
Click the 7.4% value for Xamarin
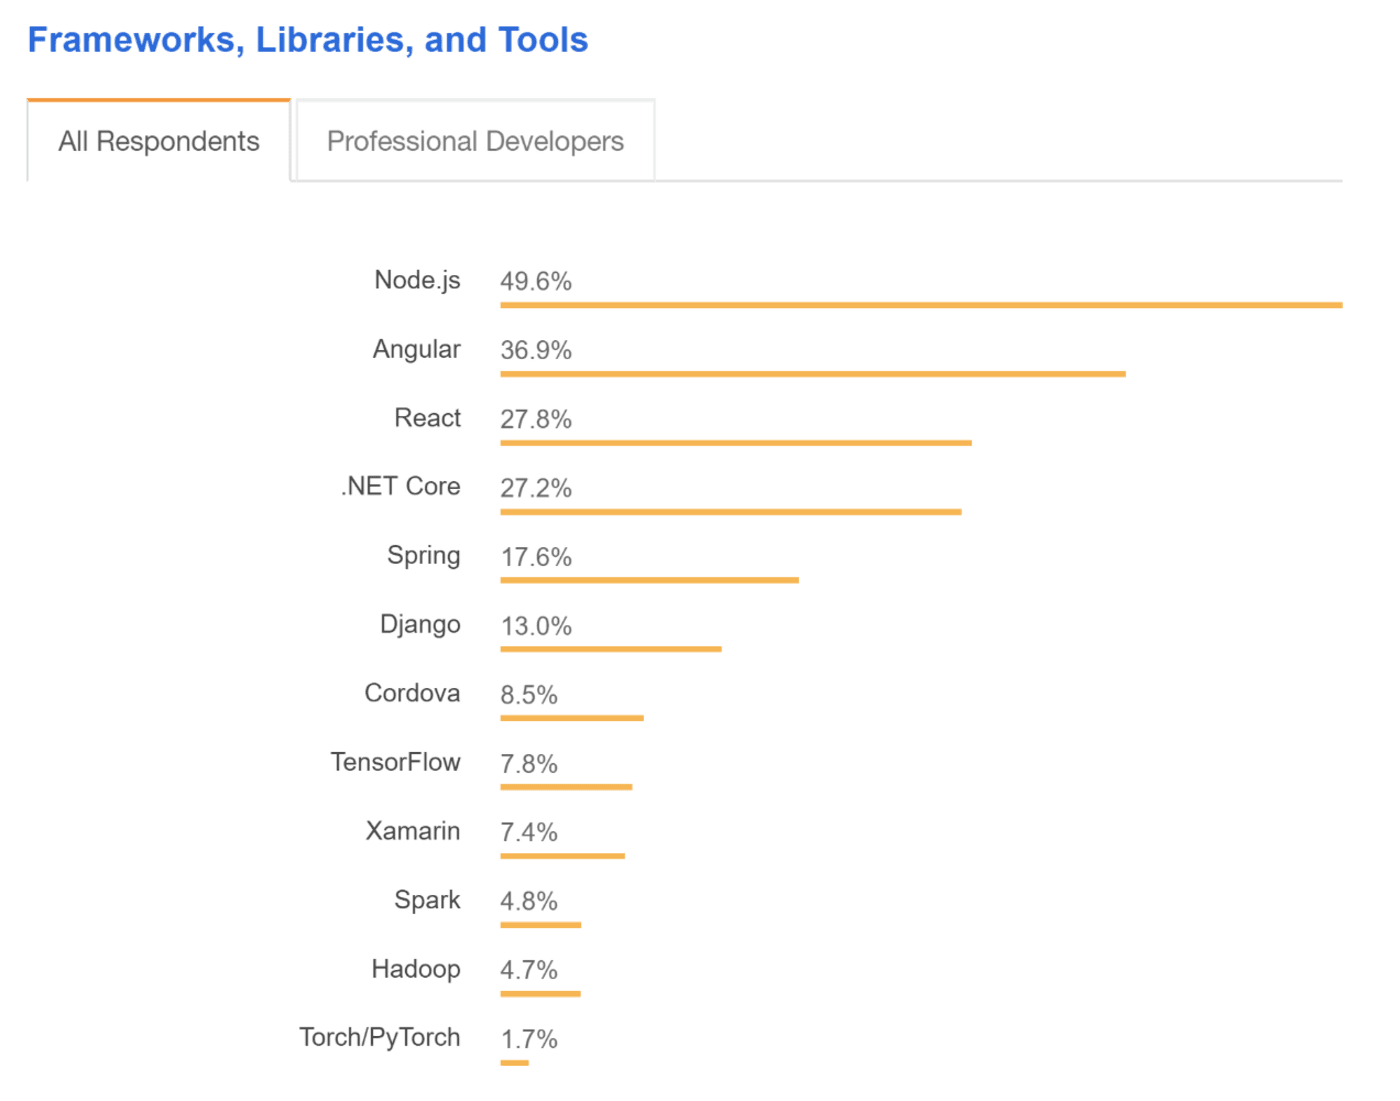click(x=529, y=832)
